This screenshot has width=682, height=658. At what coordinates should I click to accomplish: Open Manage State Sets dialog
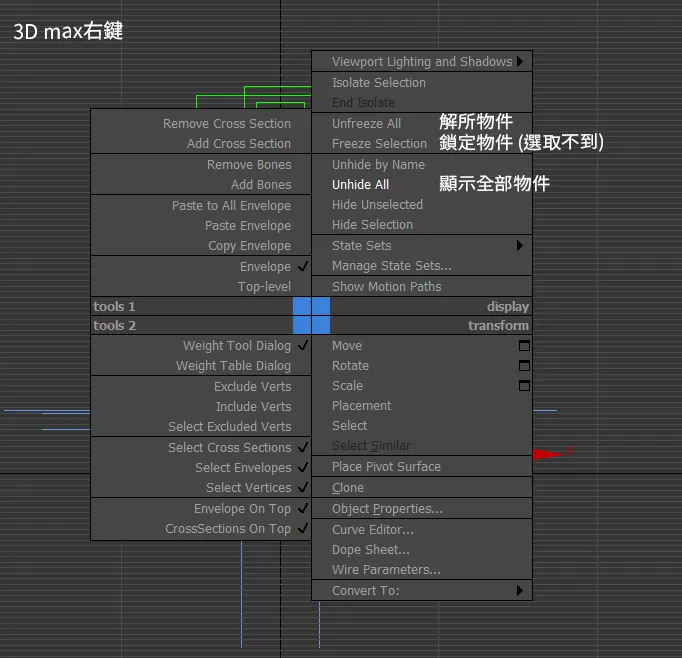pyautogui.click(x=422, y=266)
